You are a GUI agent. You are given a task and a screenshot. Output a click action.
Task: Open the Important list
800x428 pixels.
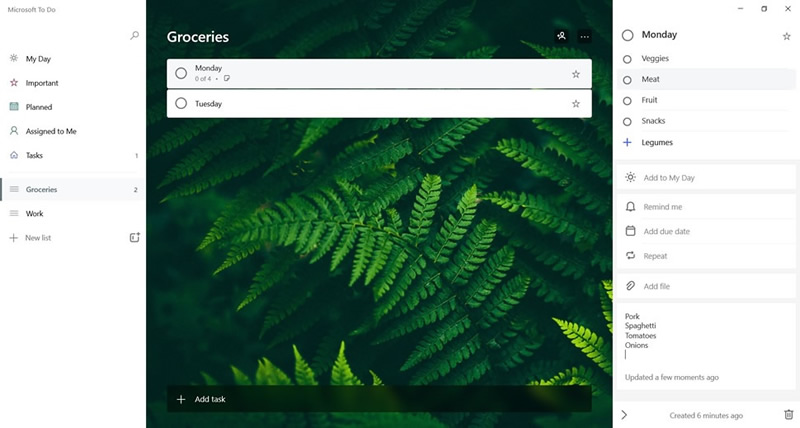click(72, 83)
